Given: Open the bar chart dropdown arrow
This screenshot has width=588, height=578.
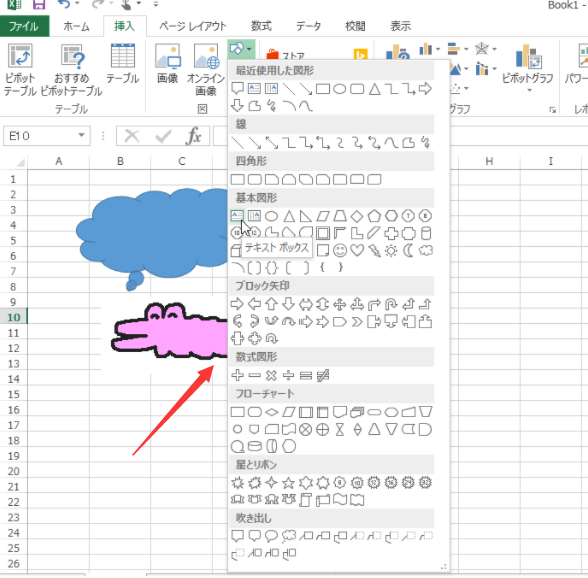Looking at the screenshot, I should pos(466,49).
